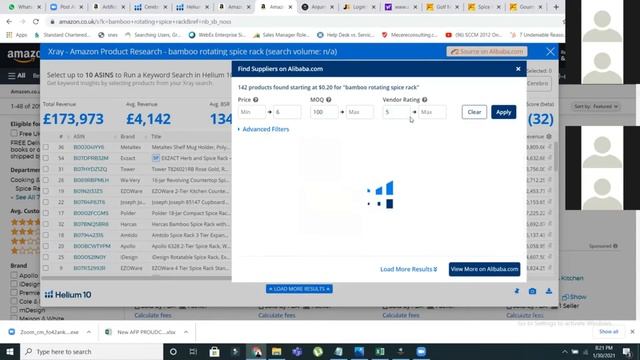Viewport: 640px width, 360px height.
Task: Reload the page with refresh icon
Action: click(36, 21)
